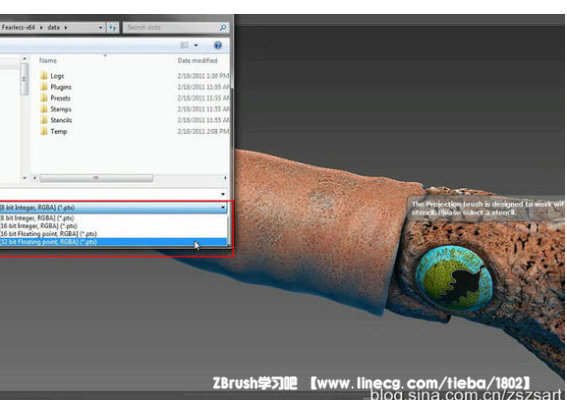Image resolution: width=567 pixels, height=400 pixels.
Task: Toggle the file type dropdown arrow
Action: (x=223, y=208)
